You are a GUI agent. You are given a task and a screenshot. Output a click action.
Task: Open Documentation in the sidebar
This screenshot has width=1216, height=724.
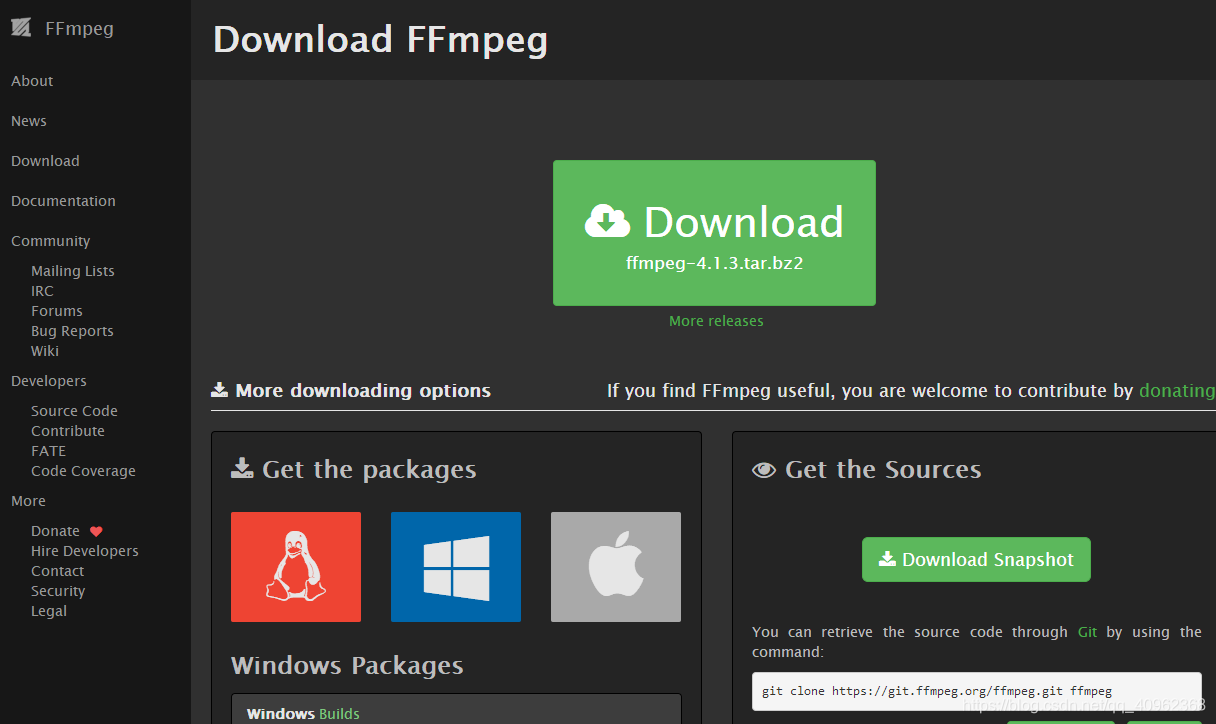tap(63, 201)
